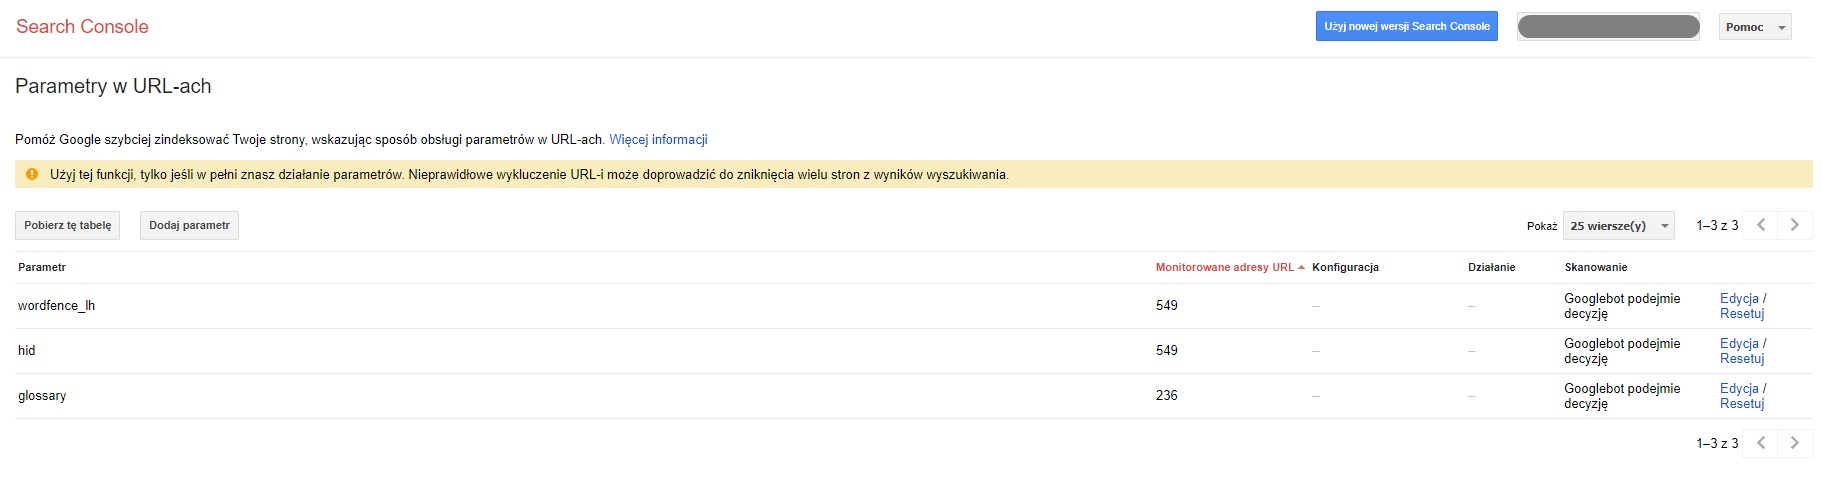Open the 25 wiersze(y) rows dropdown

1619,226
